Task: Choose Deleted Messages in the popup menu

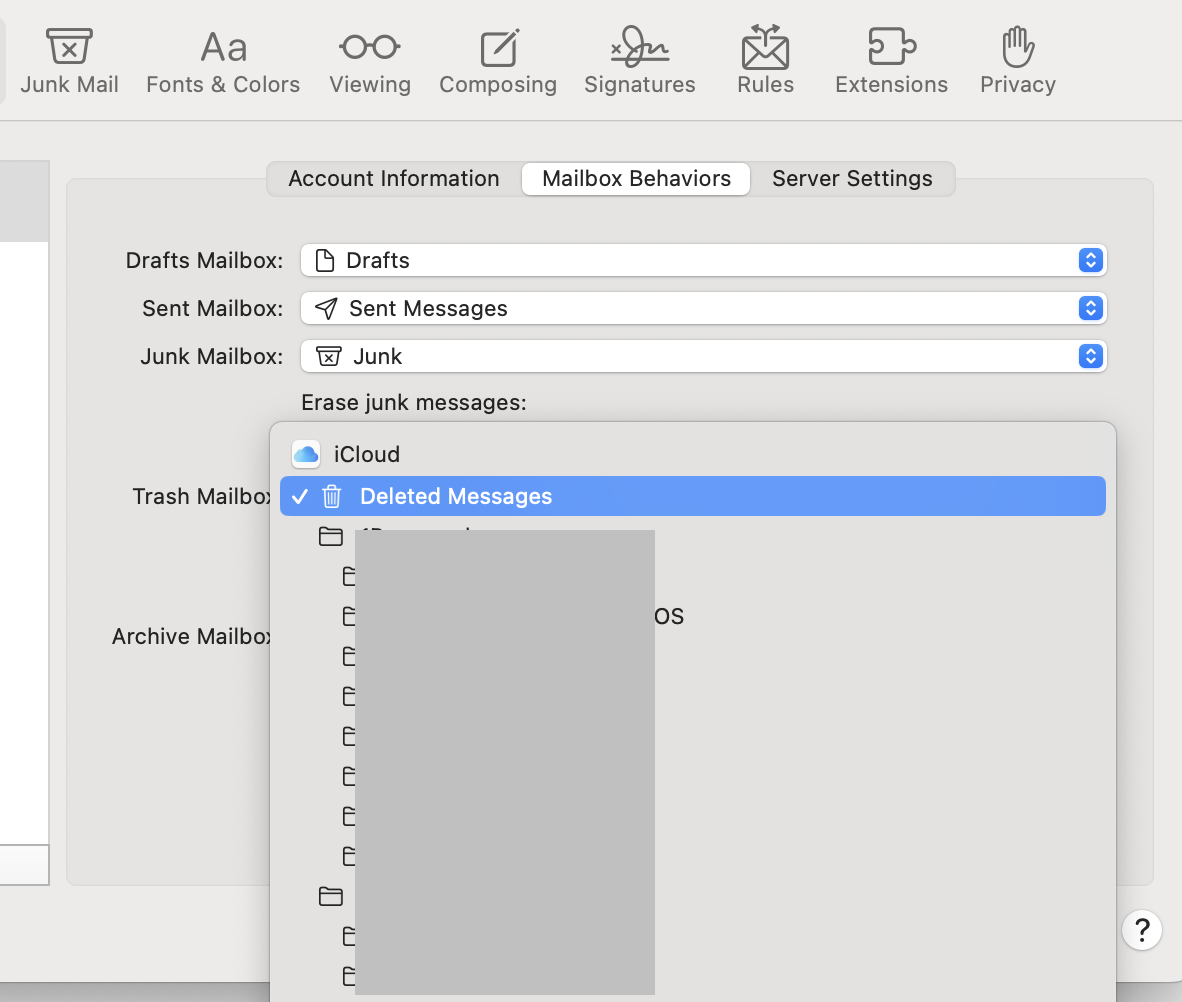Action: point(455,497)
